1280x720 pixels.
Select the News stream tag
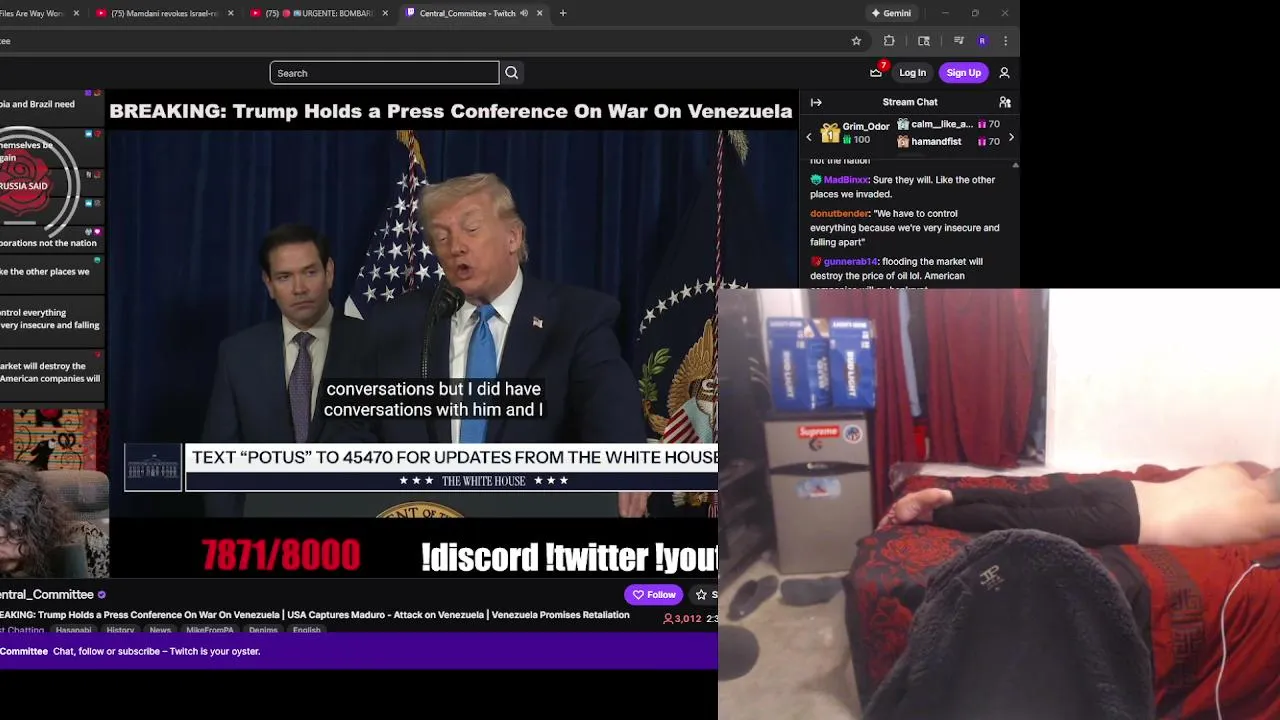(x=160, y=630)
